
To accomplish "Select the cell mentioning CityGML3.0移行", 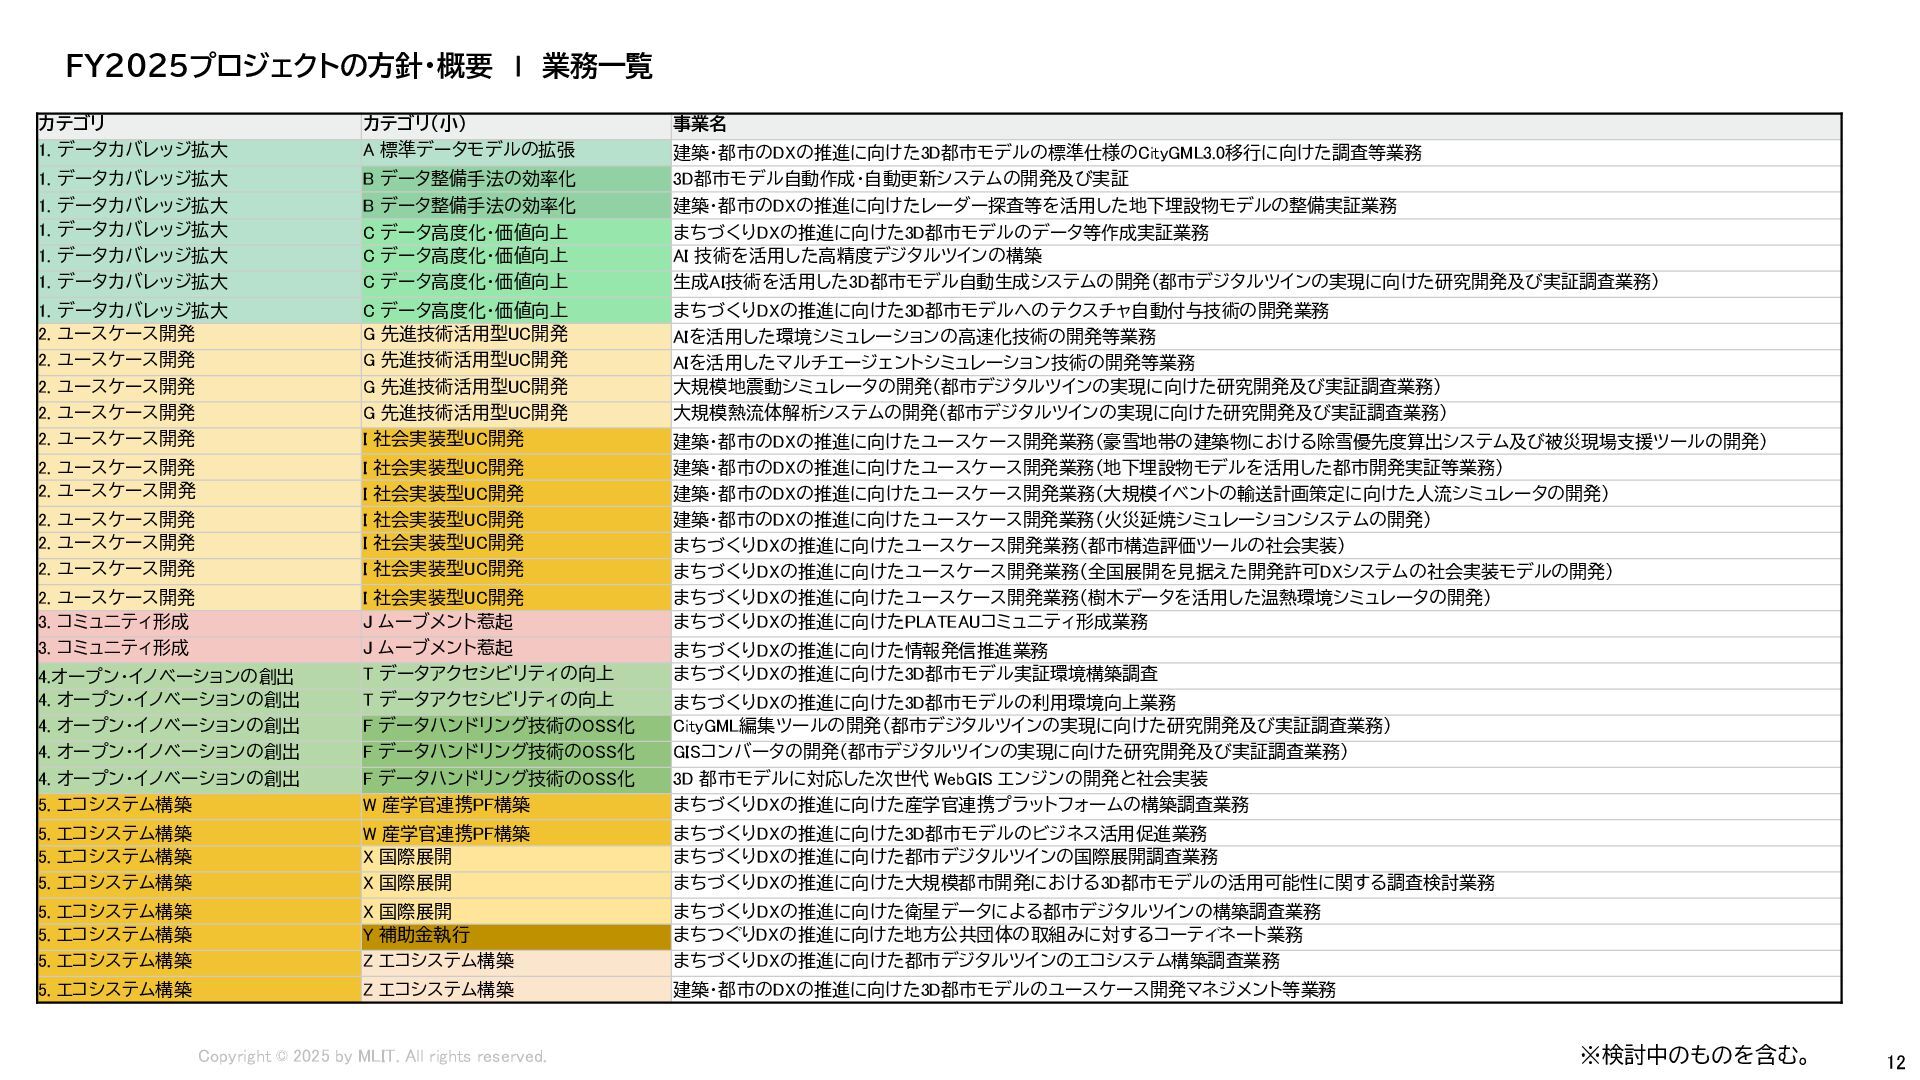I will pos(1047,153).
